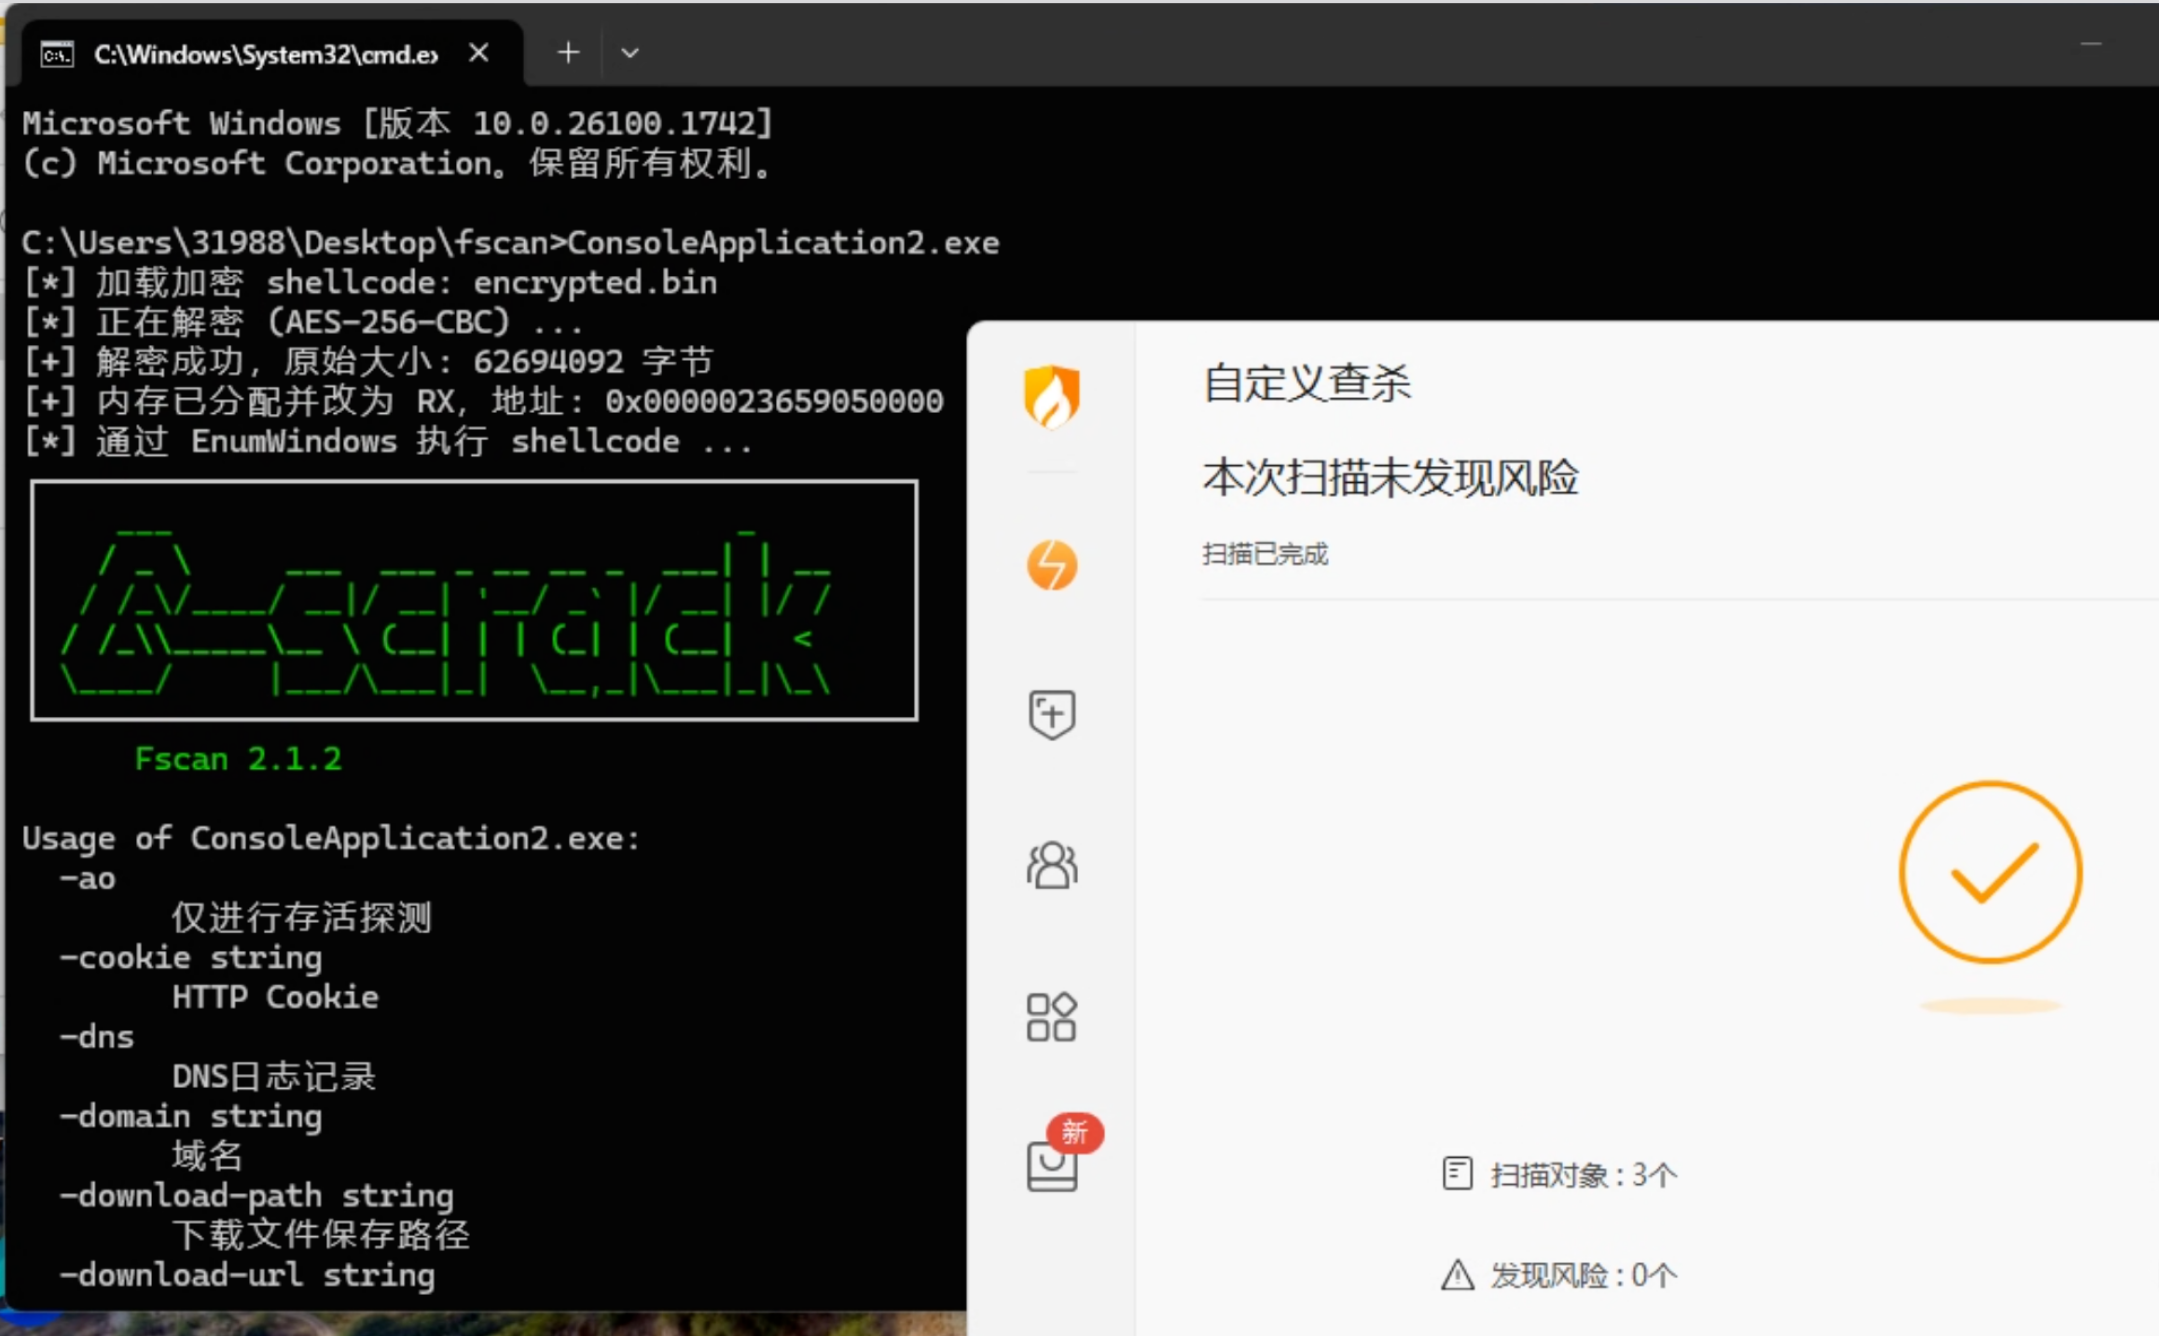The width and height of the screenshot is (2159, 1336).
Task: Open the visitor control people icon
Action: pyautogui.click(x=1052, y=865)
